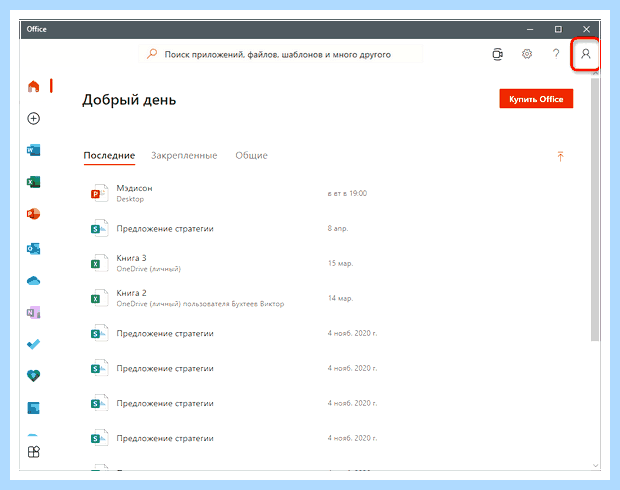620x490 pixels.
Task: Maximize the Office window
Action: pos(558,29)
